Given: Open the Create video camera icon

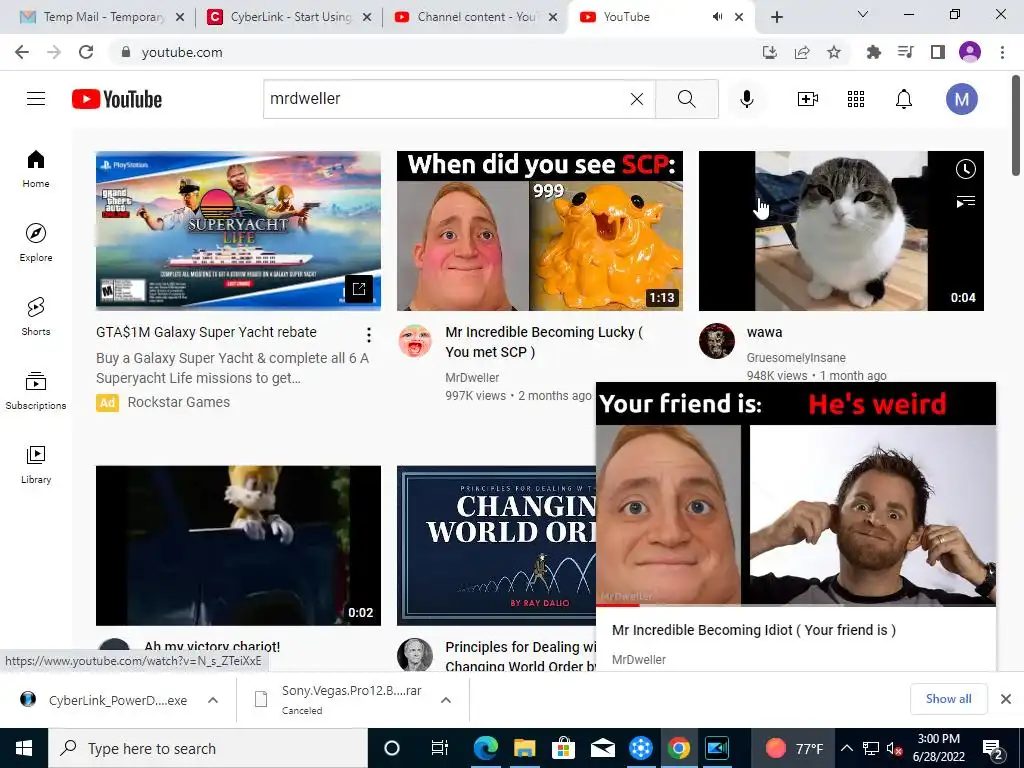Looking at the screenshot, I should coord(808,99).
